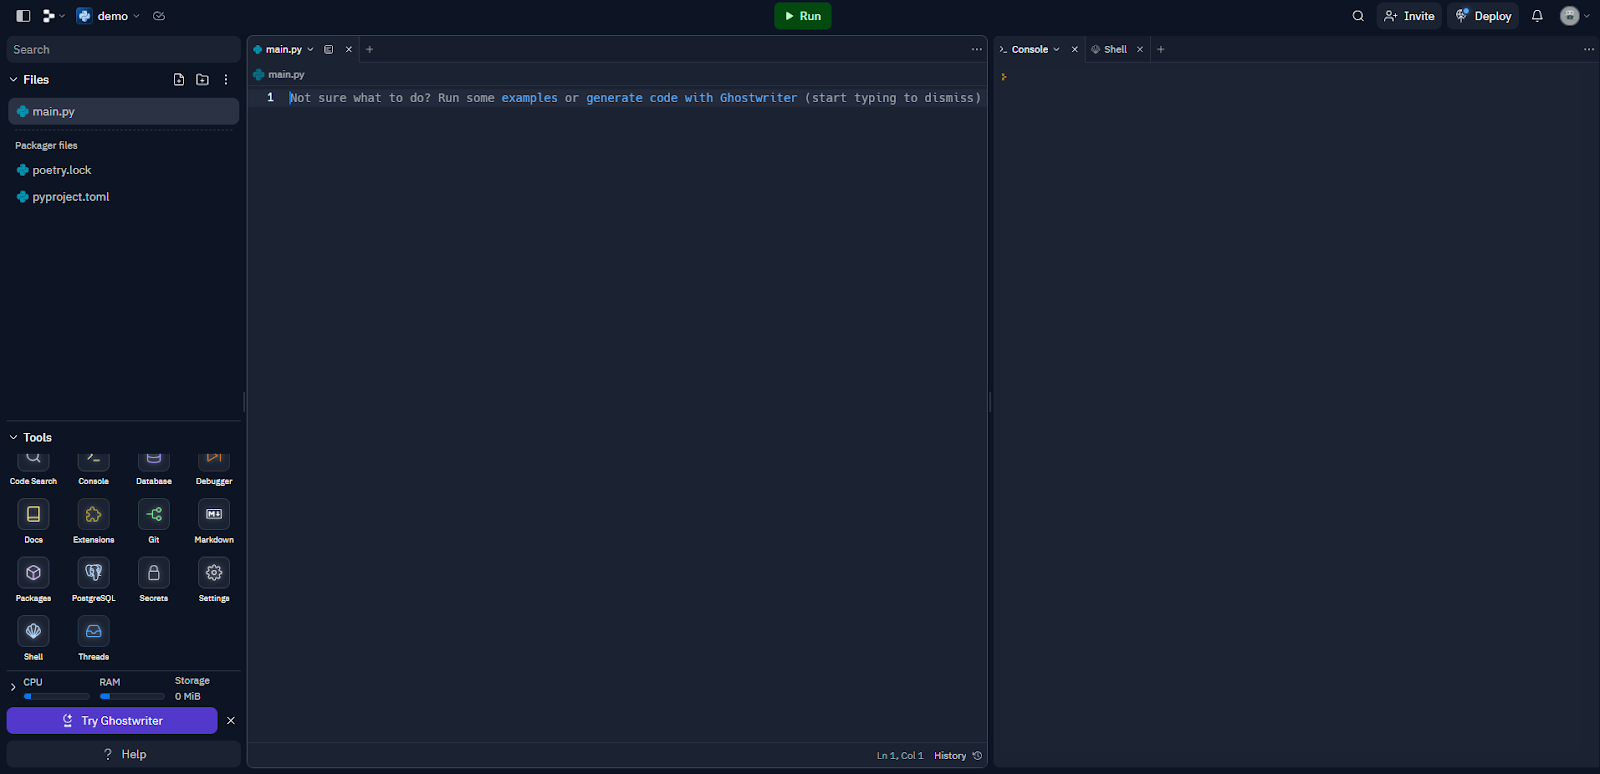Open the Secrets tool

(154, 573)
